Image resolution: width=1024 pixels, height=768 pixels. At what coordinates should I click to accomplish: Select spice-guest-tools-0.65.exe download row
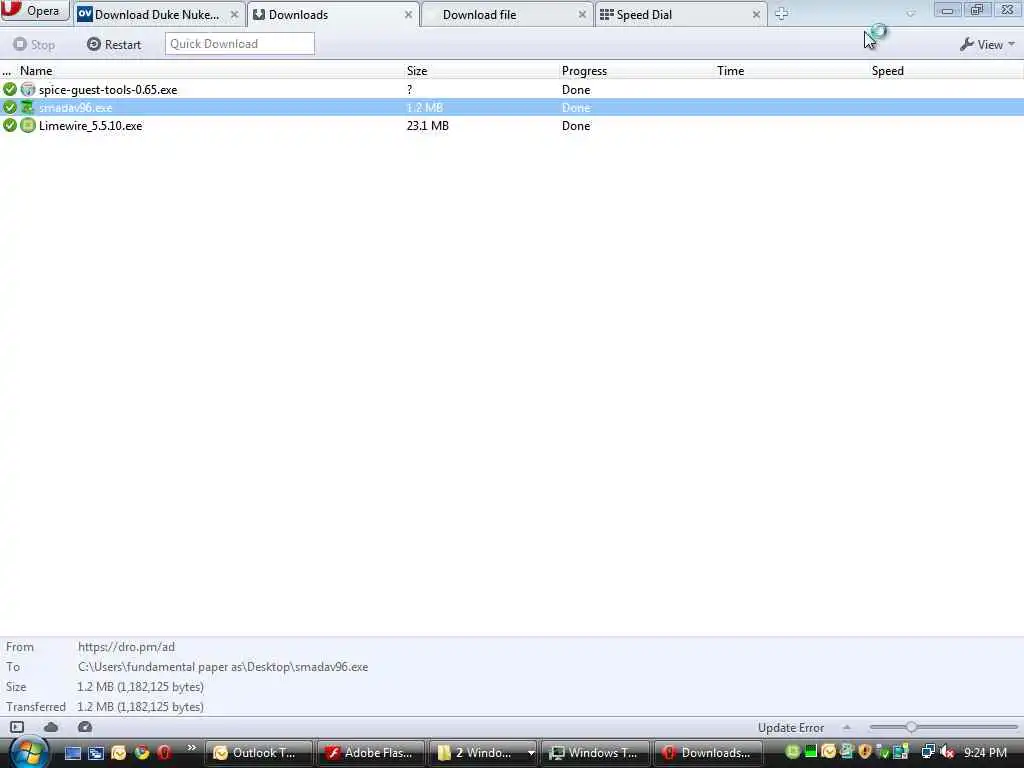pos(512,89)
